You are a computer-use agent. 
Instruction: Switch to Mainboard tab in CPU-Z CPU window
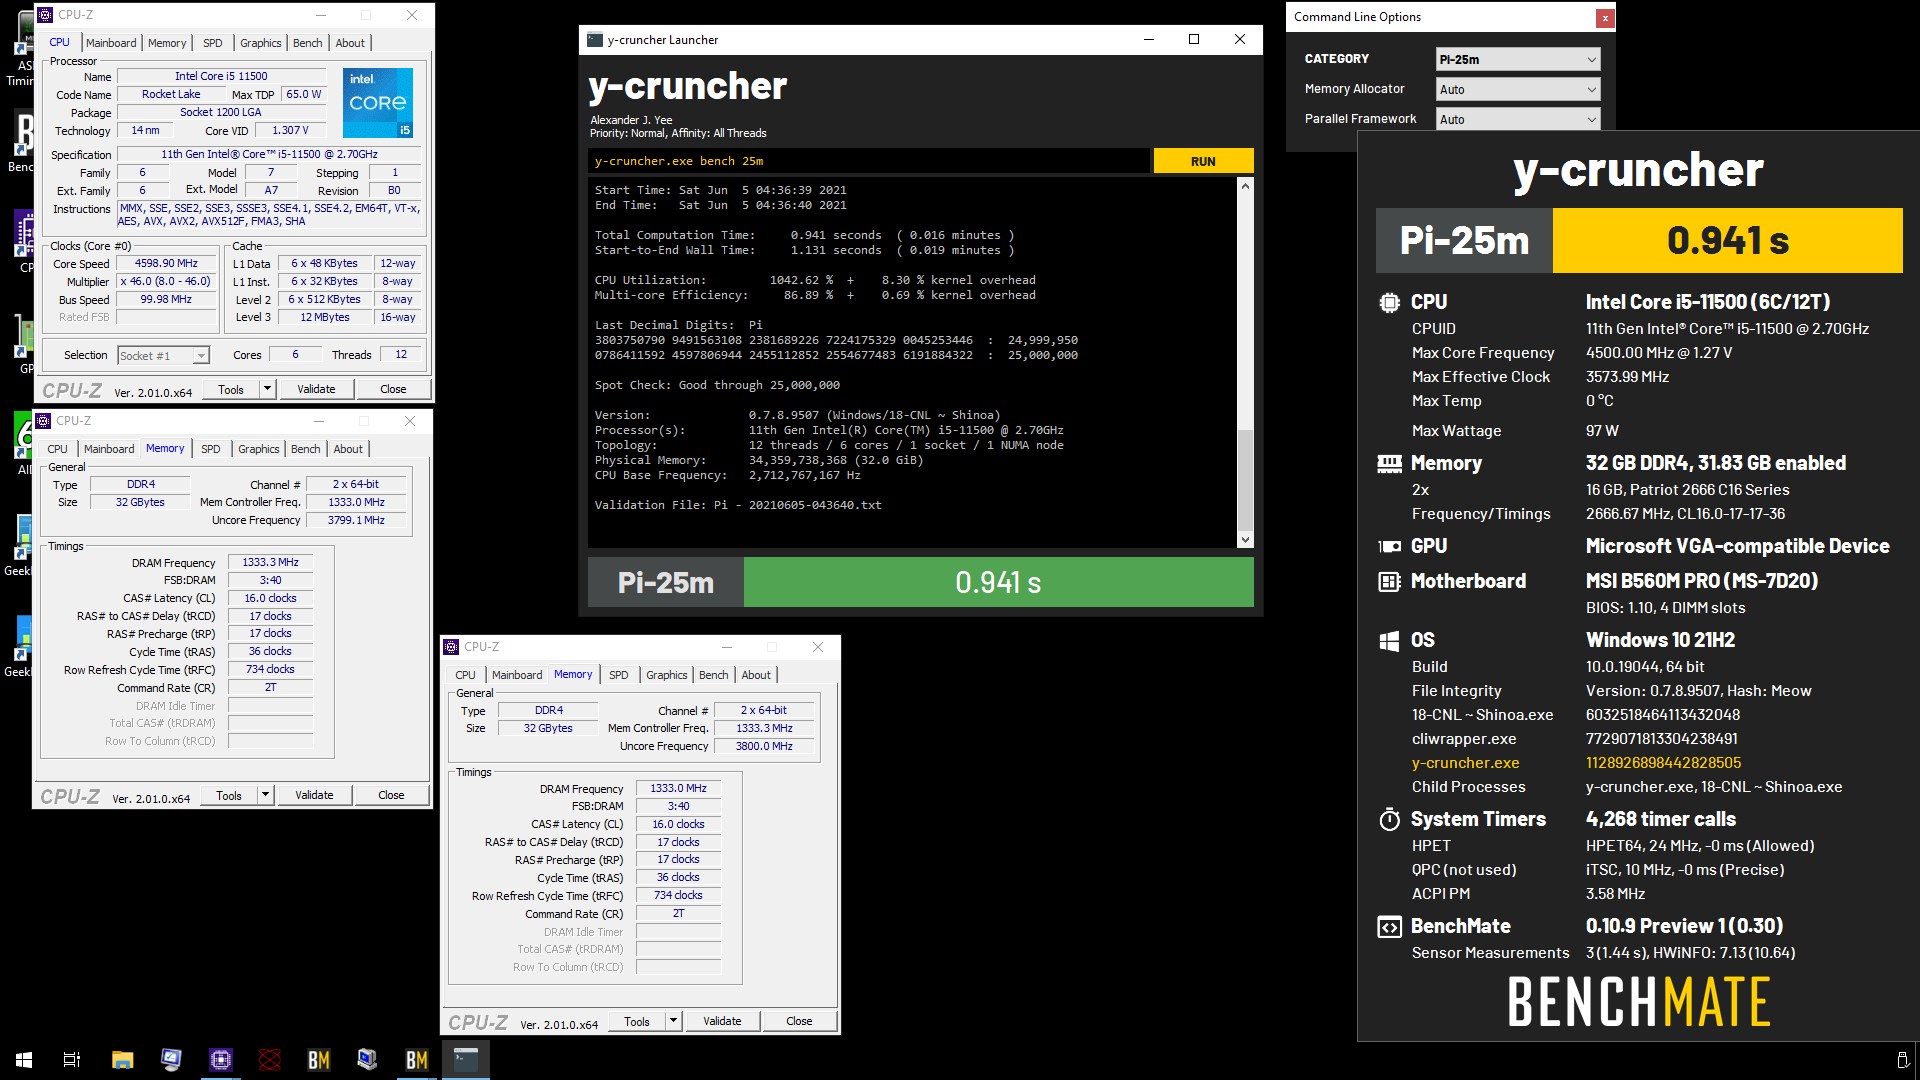[111, 43]
